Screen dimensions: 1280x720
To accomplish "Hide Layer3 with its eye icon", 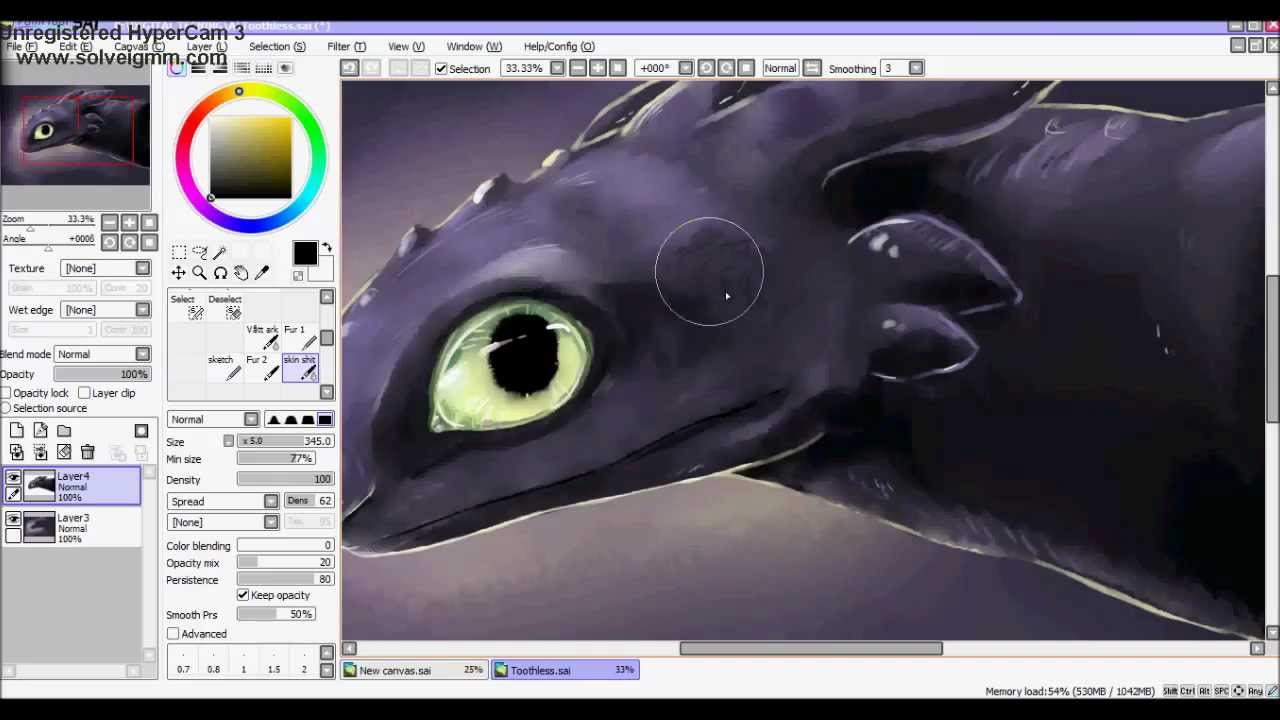I will click(13, 520).
